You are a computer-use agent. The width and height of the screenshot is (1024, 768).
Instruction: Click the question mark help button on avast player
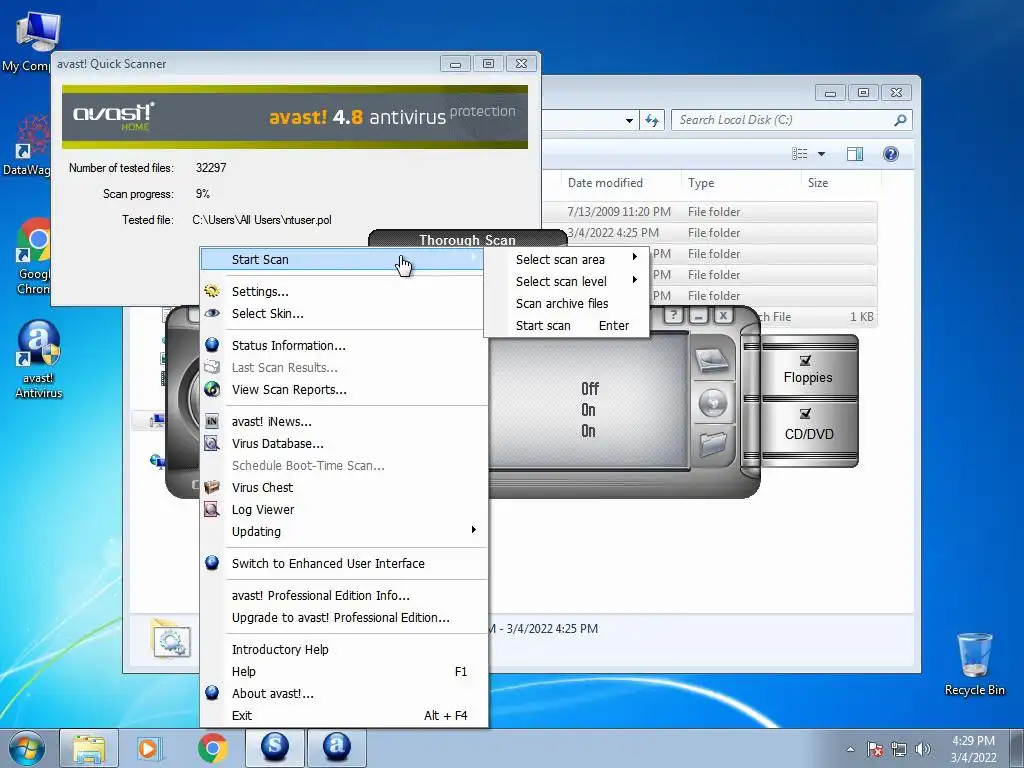tap(674, 315)
